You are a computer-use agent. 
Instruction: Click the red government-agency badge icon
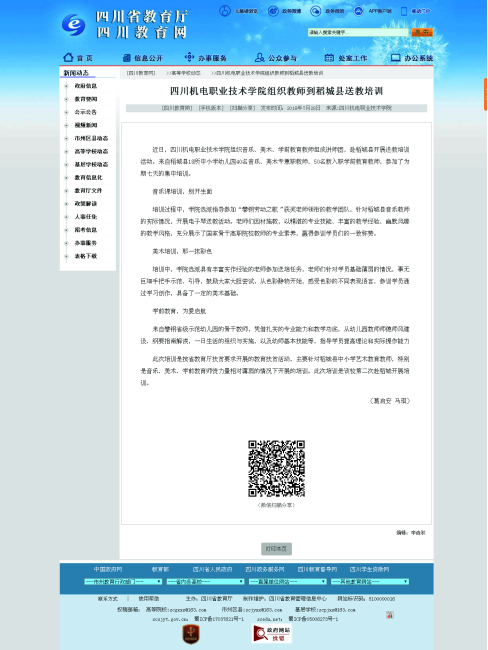[x=191, y=634]
